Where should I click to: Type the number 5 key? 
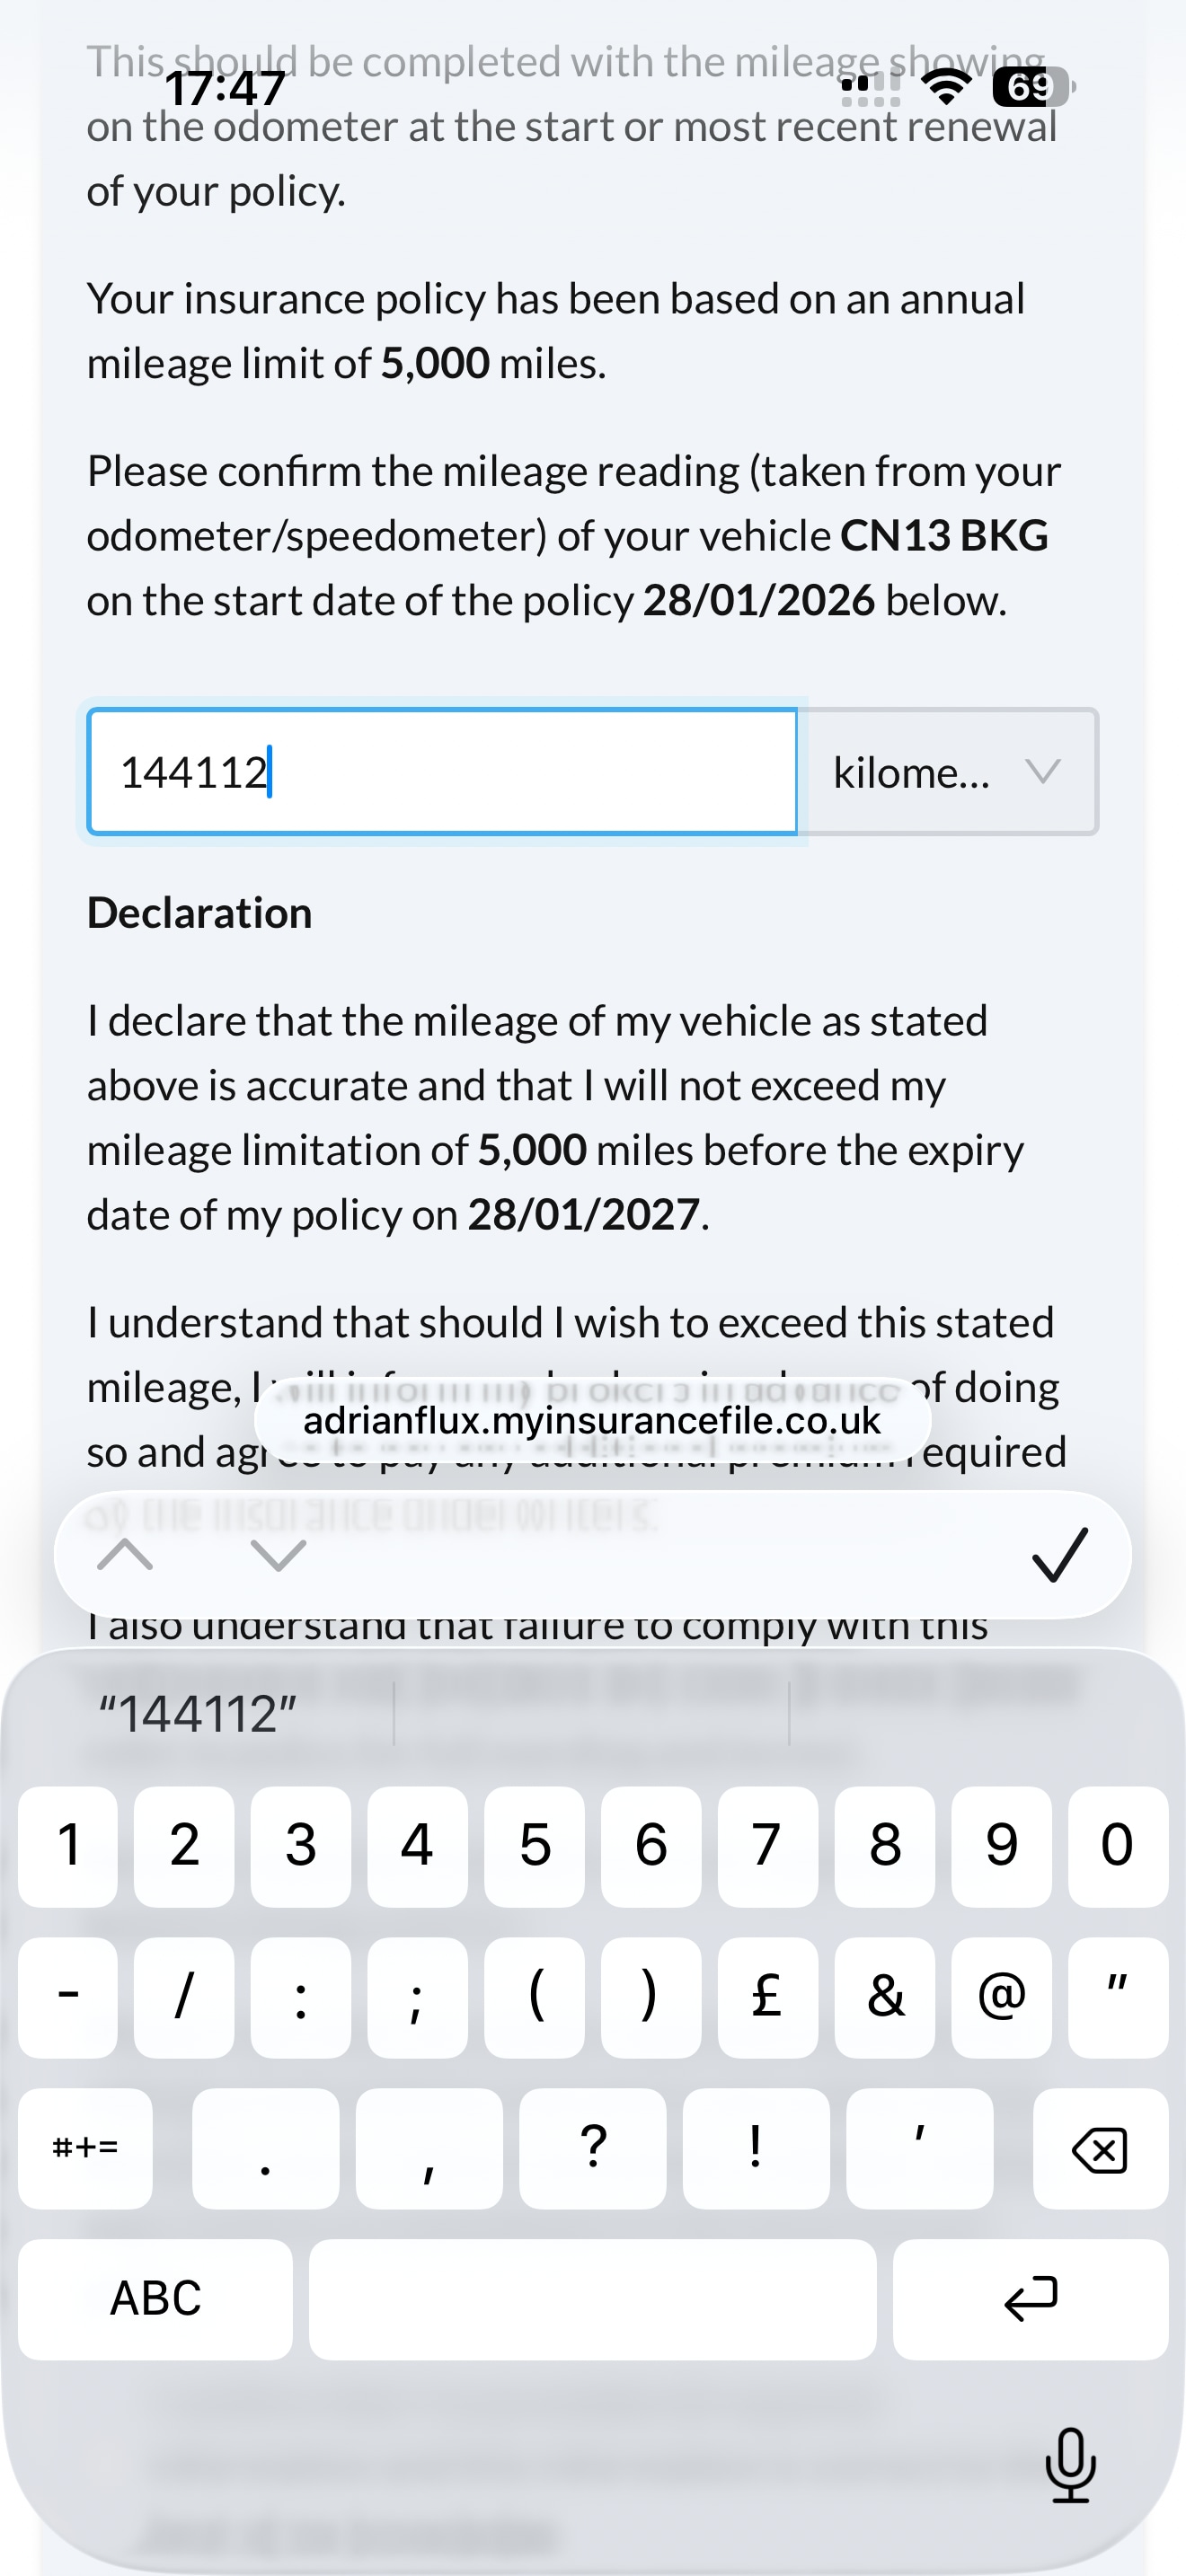point(534,1845)
